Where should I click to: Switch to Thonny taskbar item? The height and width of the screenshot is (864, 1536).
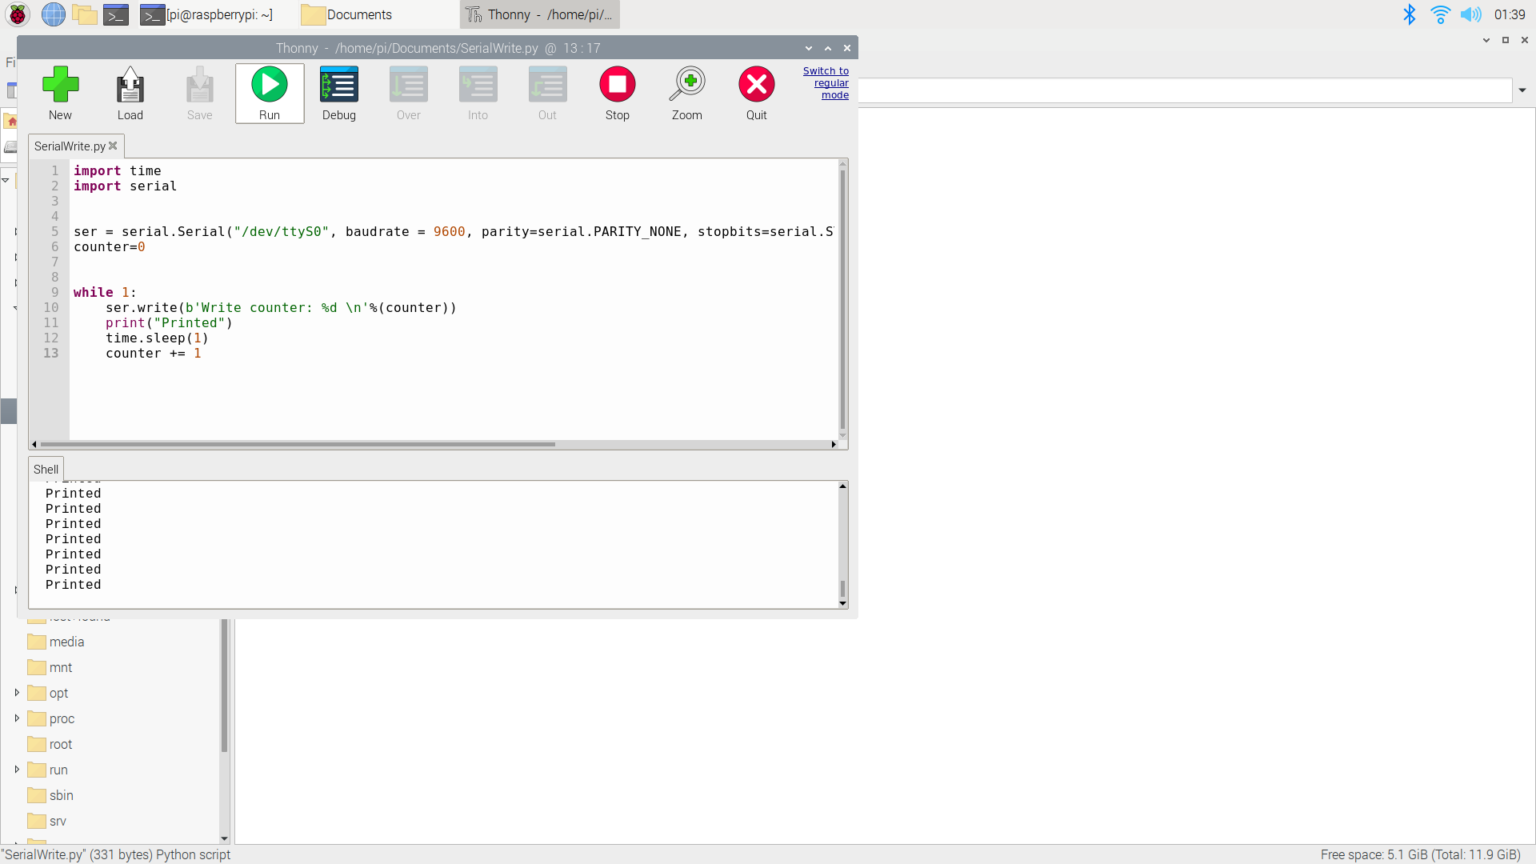[540, 15]
